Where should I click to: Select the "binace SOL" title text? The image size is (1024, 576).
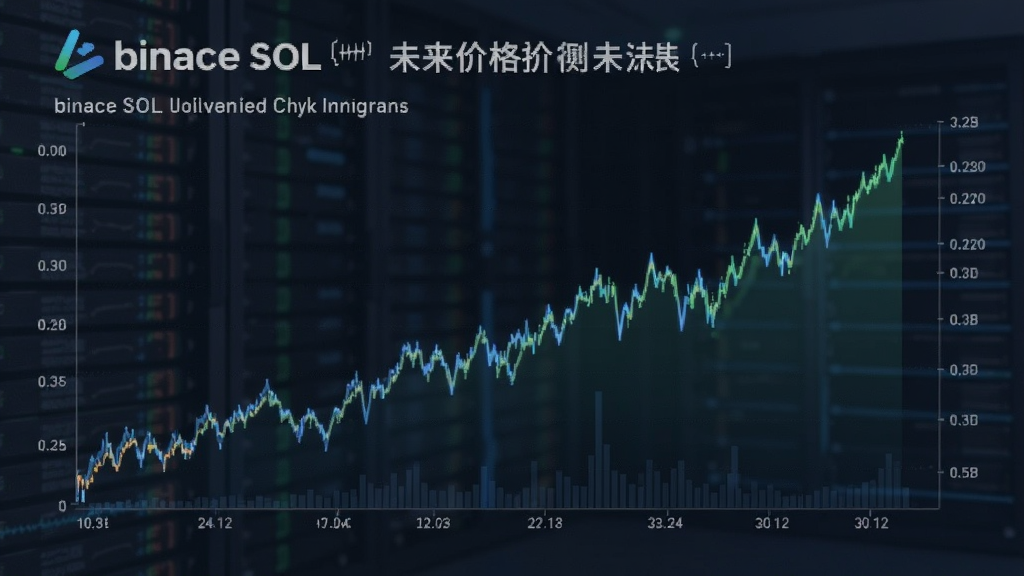(217, 56)
